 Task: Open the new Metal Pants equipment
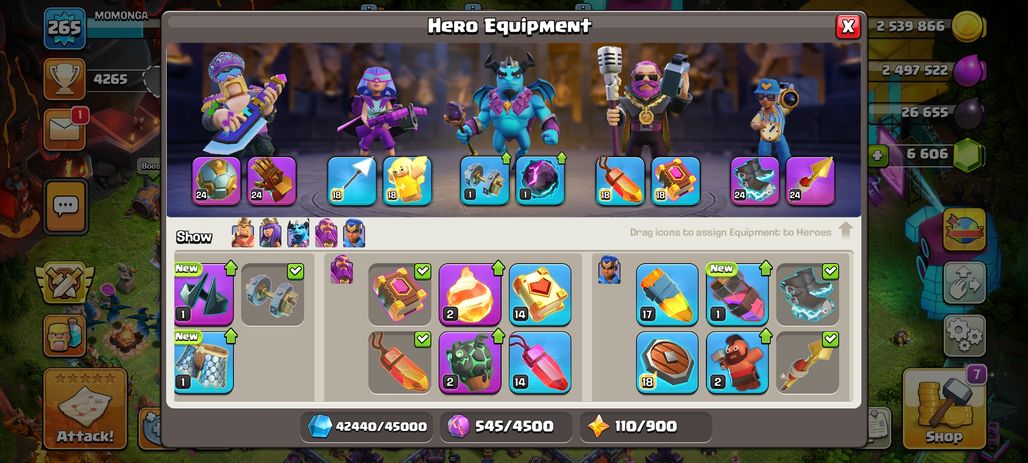(204, 362)
